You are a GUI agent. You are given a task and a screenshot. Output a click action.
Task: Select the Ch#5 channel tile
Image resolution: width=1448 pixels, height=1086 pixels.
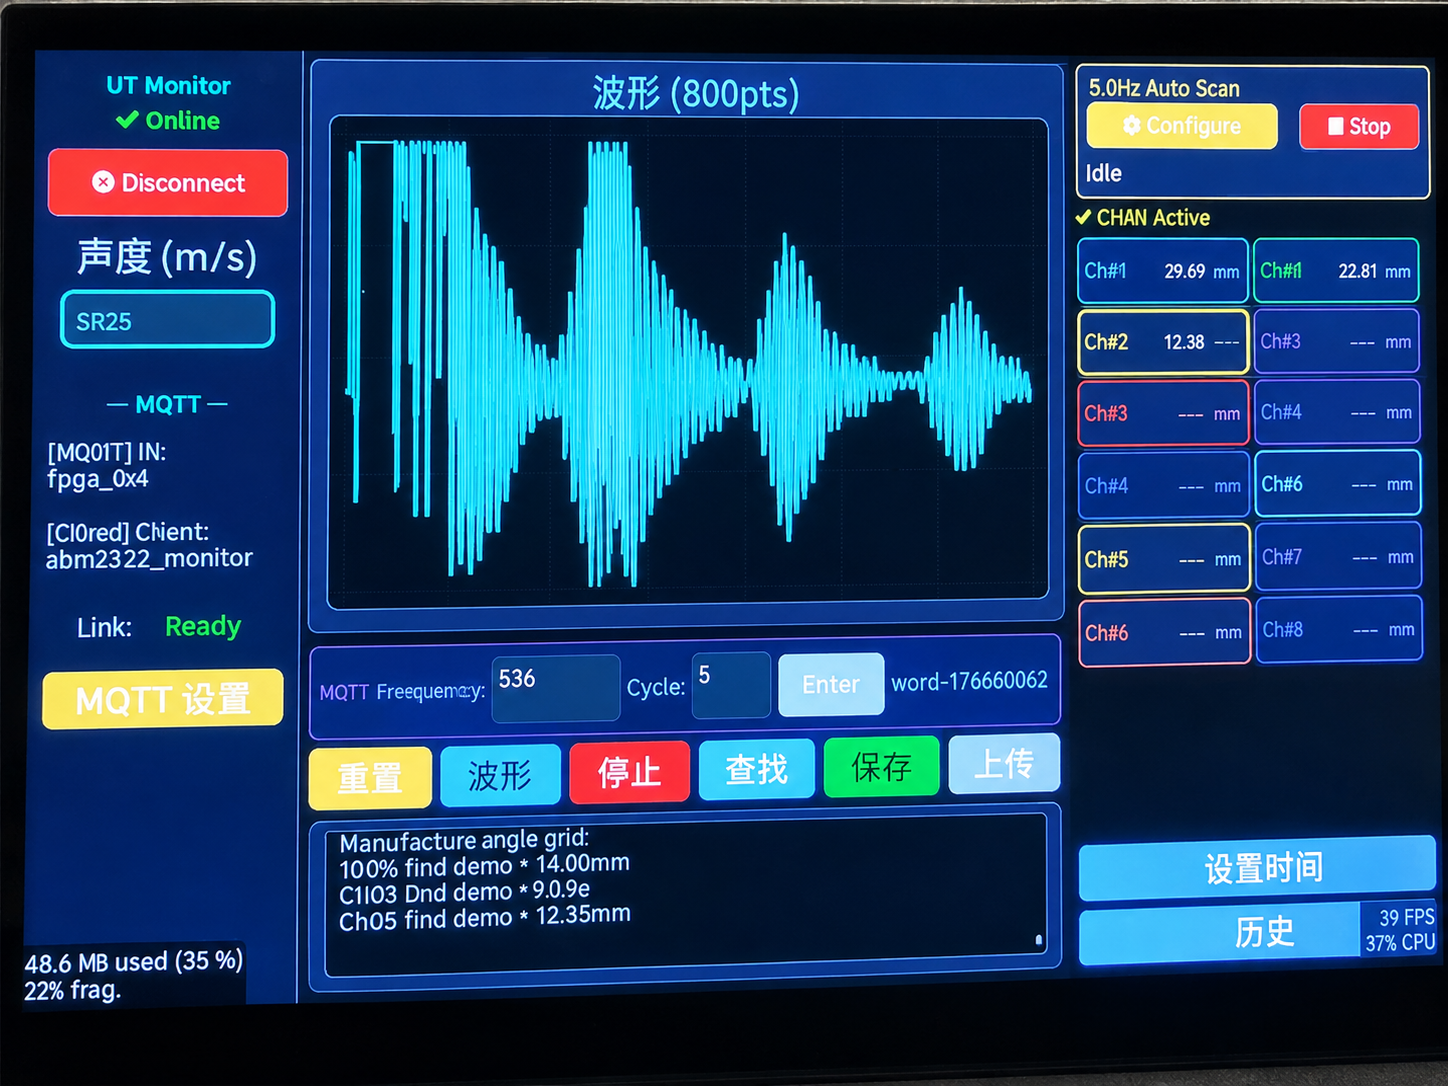click(x=1164, y=559)
